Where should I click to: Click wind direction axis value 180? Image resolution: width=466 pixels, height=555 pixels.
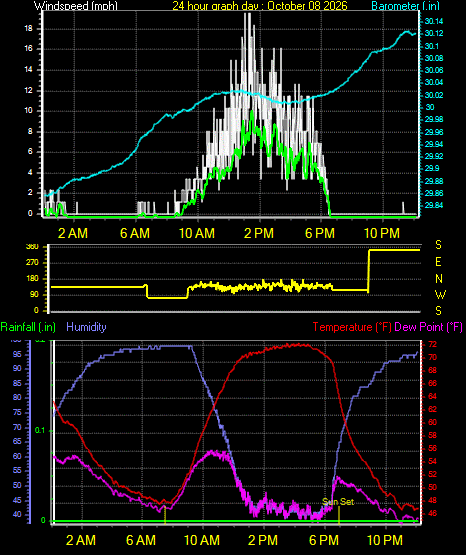pos(32,279)
